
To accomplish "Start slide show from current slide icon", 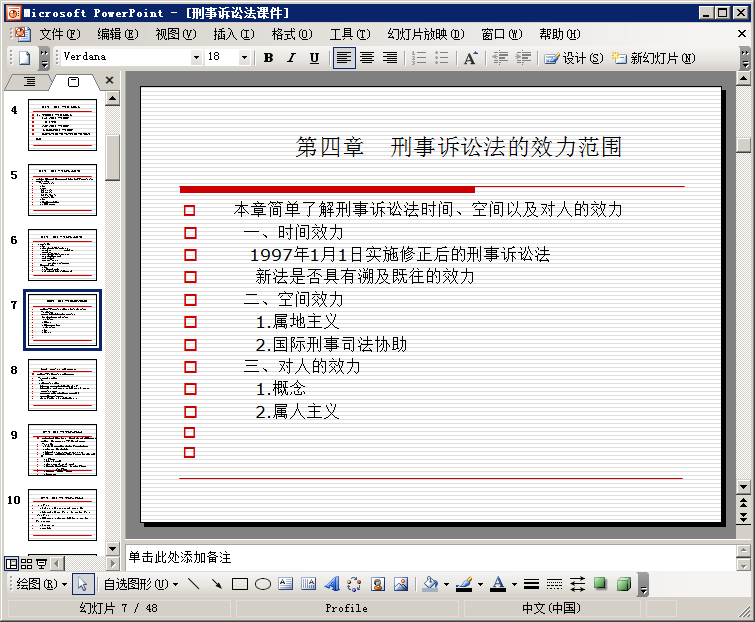I will [41, 563].
